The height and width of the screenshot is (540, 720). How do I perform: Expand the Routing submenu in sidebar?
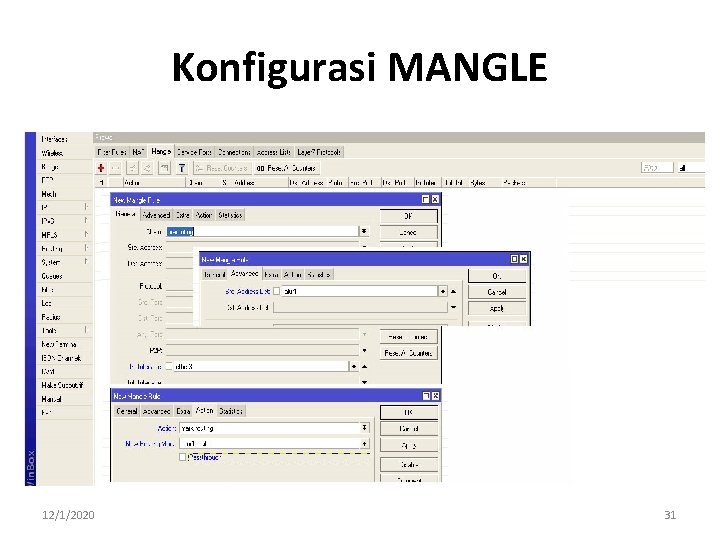pyautogui.click(x=86, y=248)
